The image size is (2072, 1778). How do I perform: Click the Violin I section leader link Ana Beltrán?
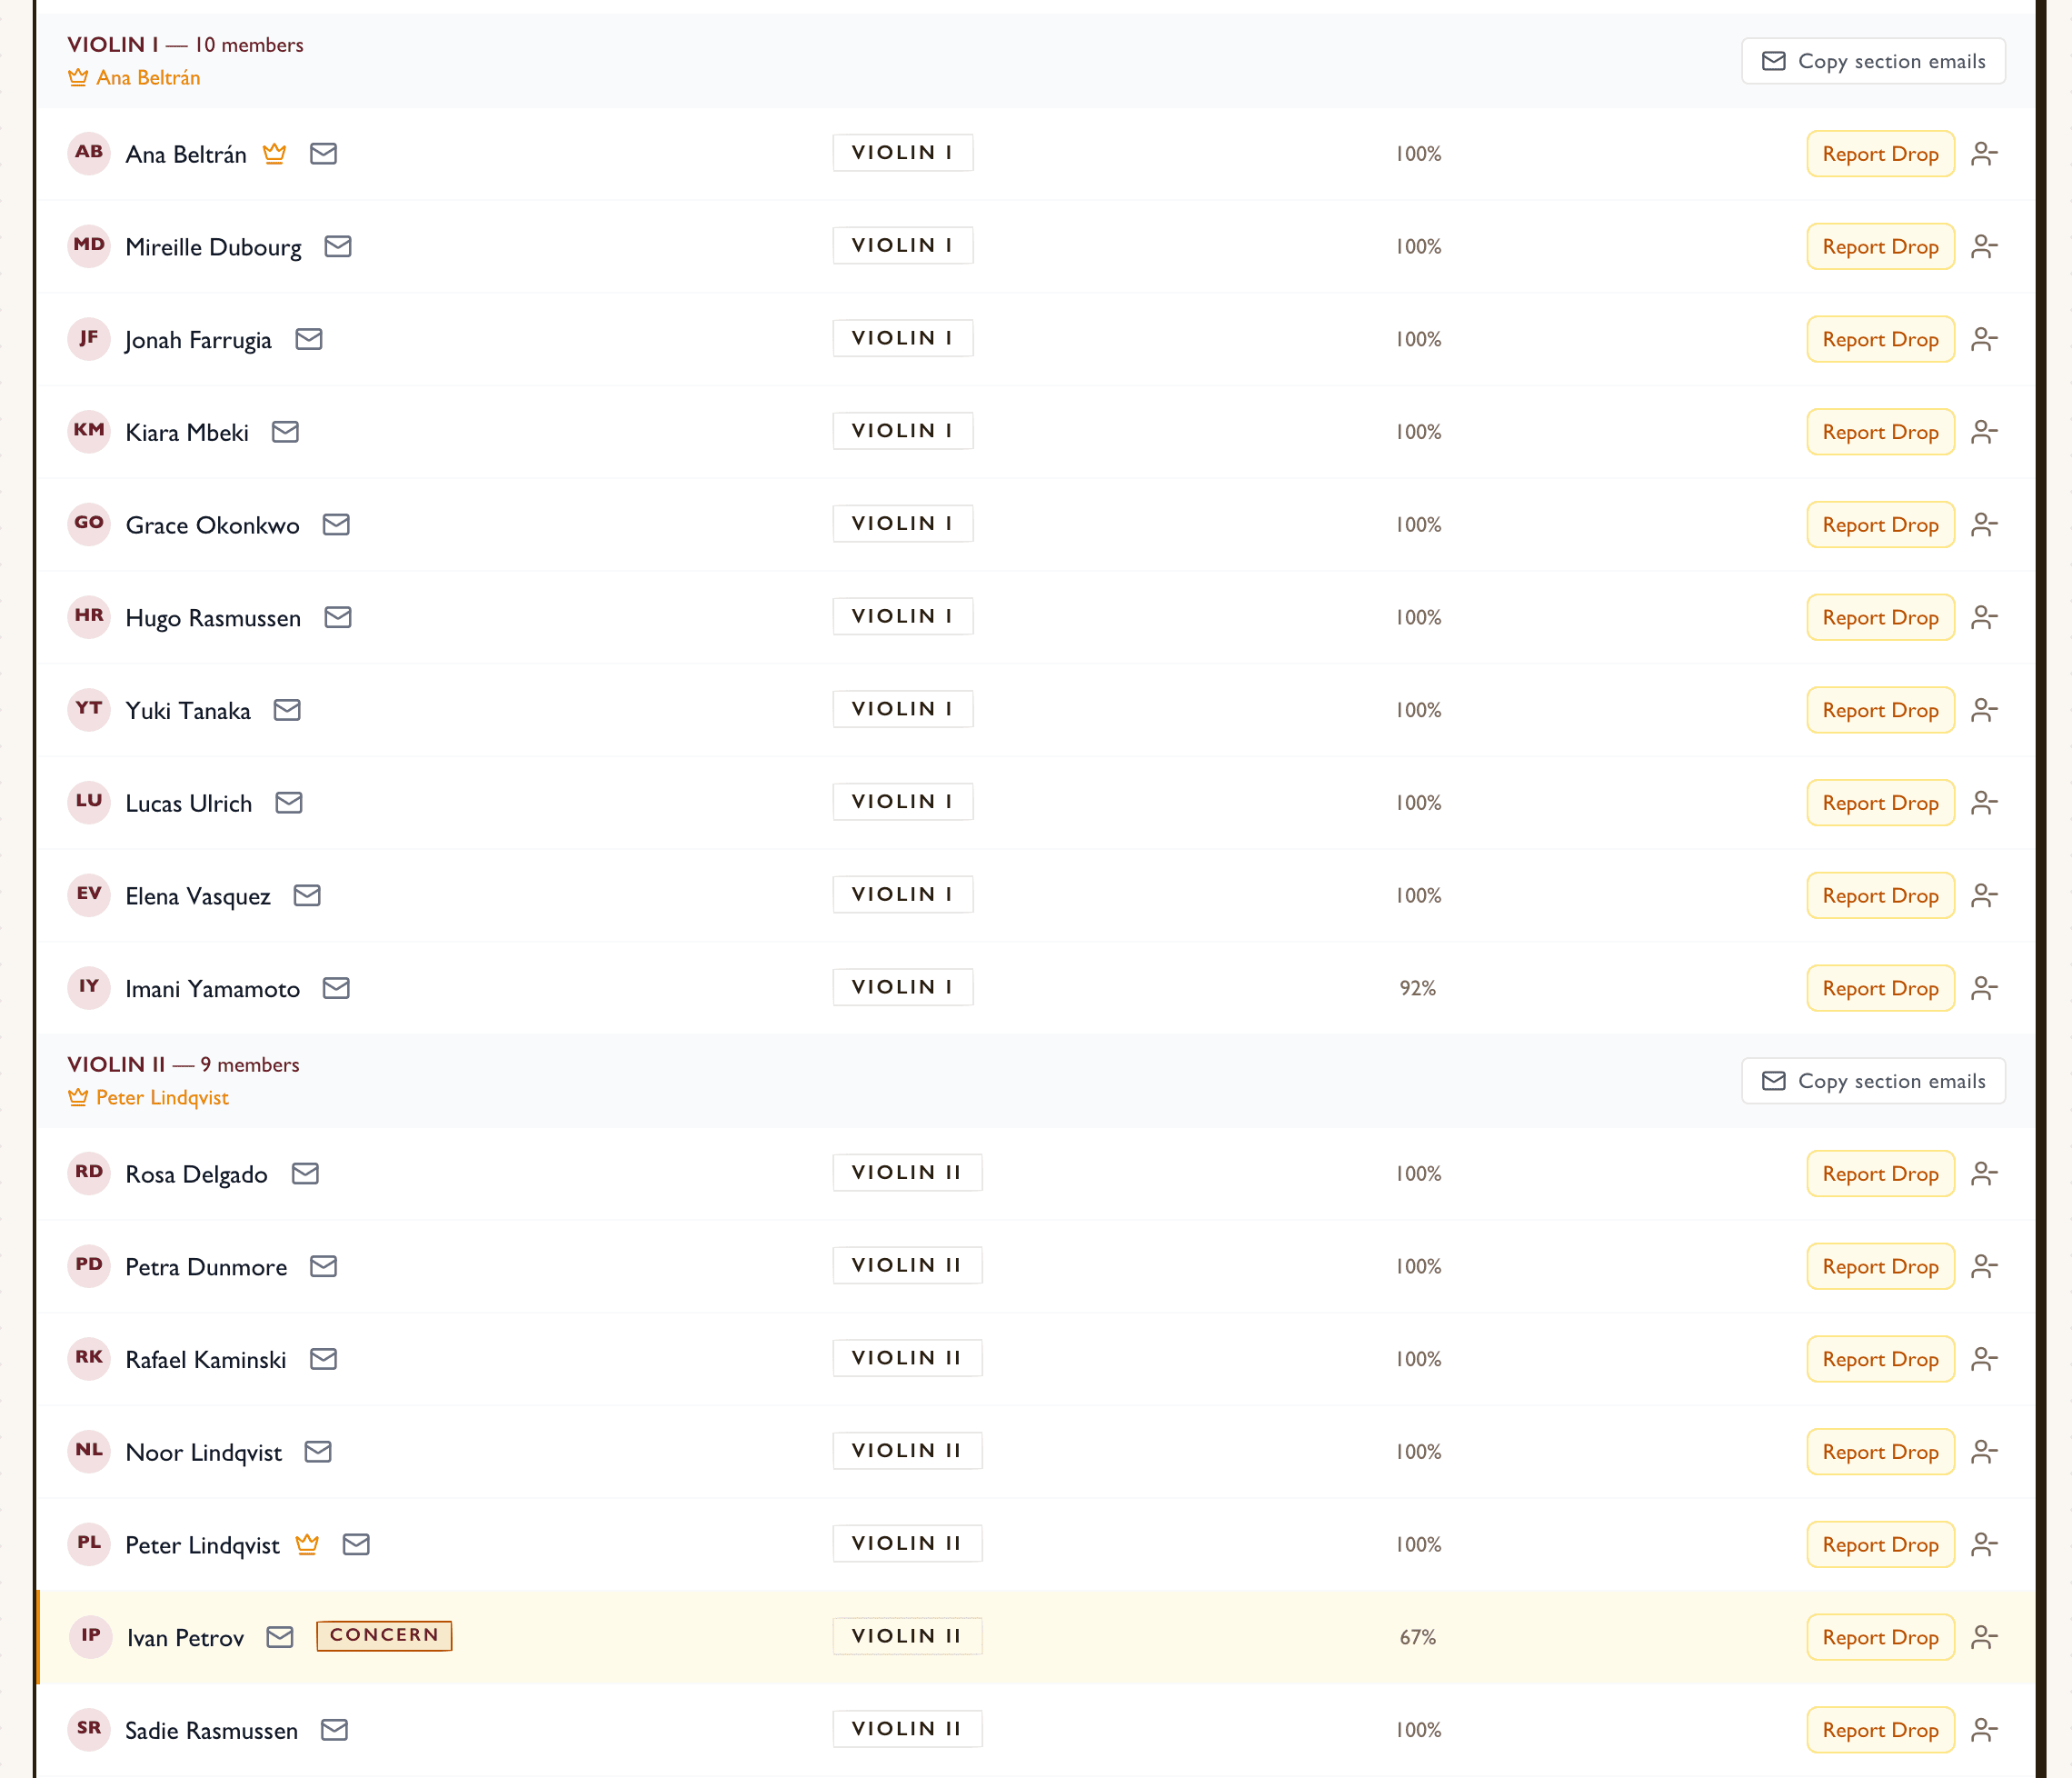coord(148,78)
